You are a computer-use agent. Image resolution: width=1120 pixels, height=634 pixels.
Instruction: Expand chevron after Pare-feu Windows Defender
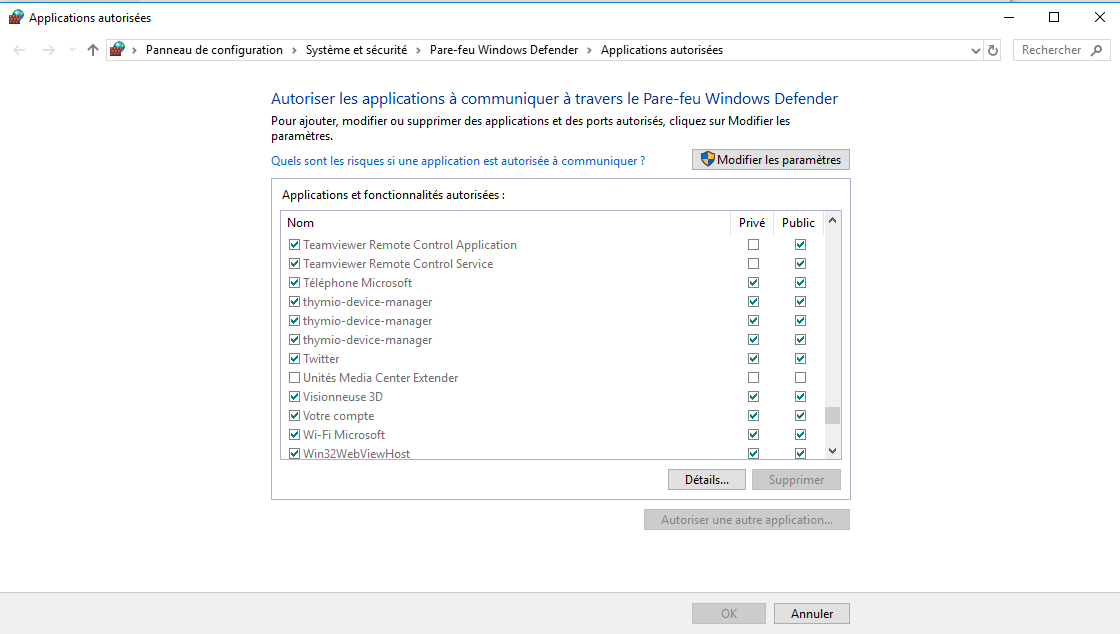point(589,50)
